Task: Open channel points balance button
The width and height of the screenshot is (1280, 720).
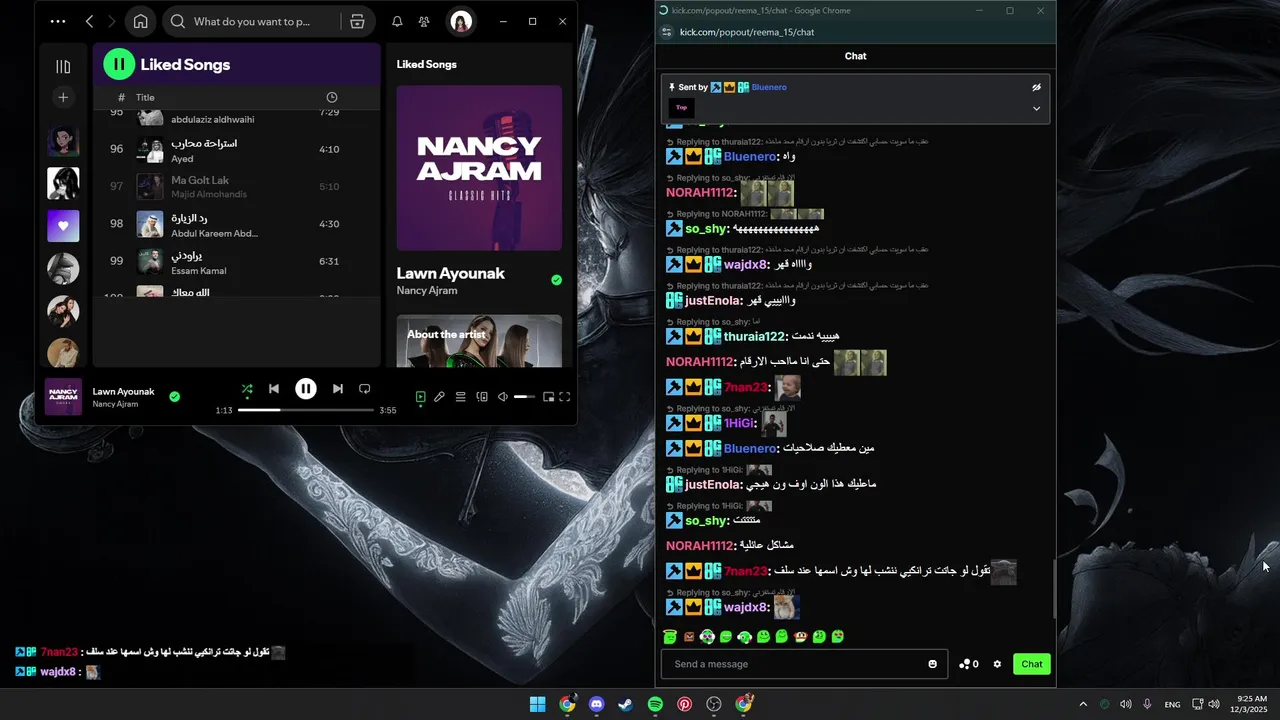Action: [x=969, y=664]
